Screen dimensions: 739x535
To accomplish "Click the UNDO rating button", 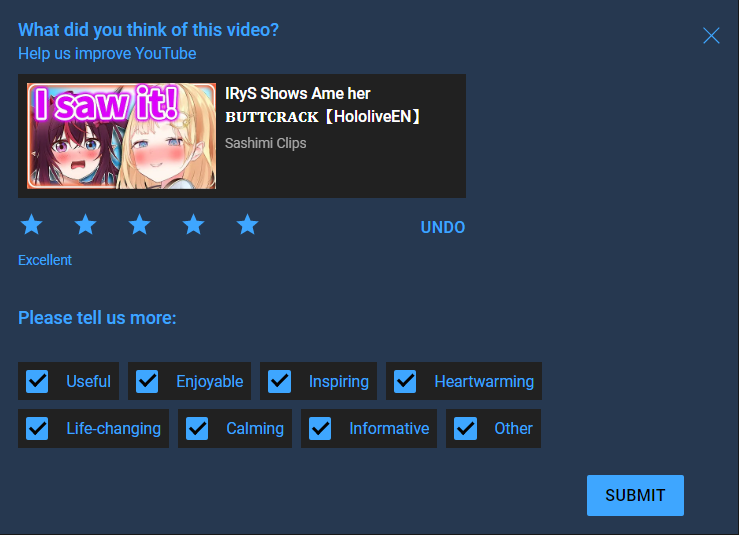I will [443, 227].
